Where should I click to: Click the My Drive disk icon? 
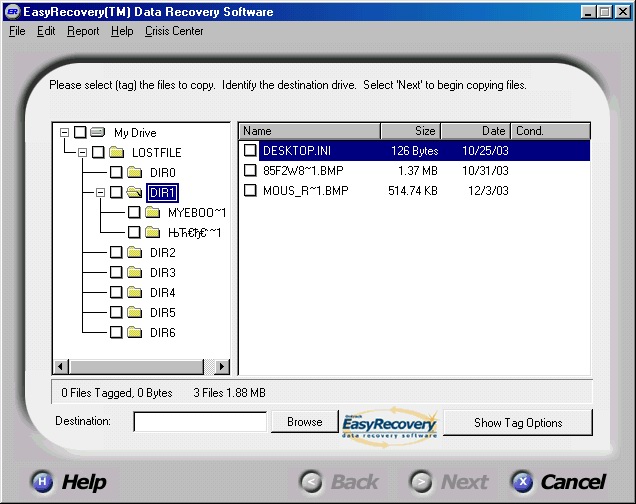point(98,132)
